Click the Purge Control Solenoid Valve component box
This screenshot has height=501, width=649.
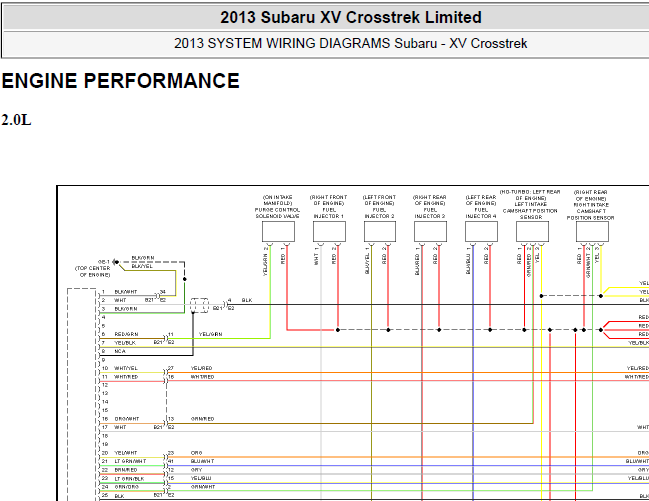(278, 231)
